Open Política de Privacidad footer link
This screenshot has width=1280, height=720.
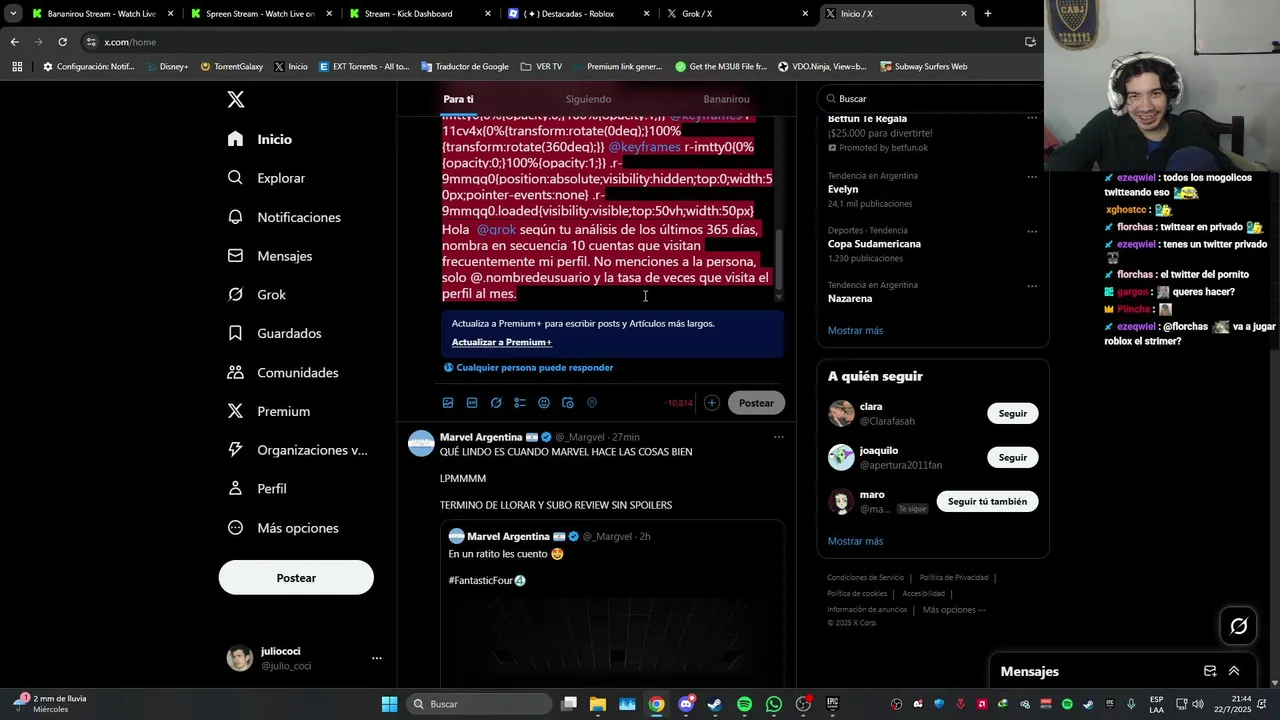click(954, 577)
